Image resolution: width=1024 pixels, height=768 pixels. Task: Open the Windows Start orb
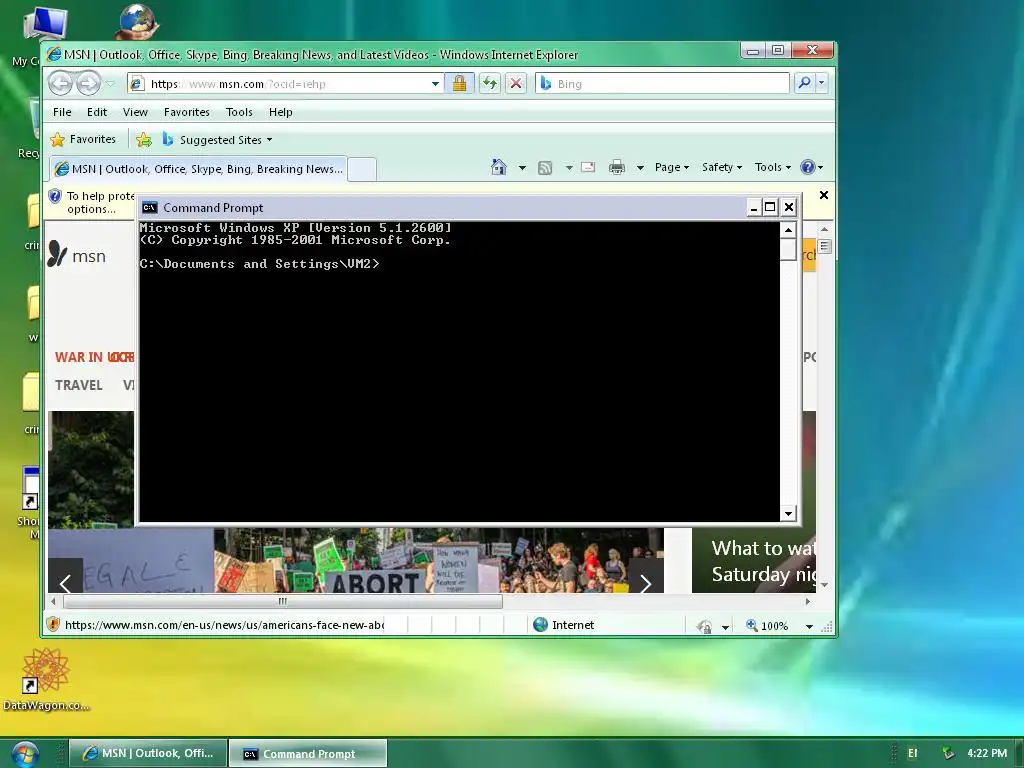[x=25, y=754]
